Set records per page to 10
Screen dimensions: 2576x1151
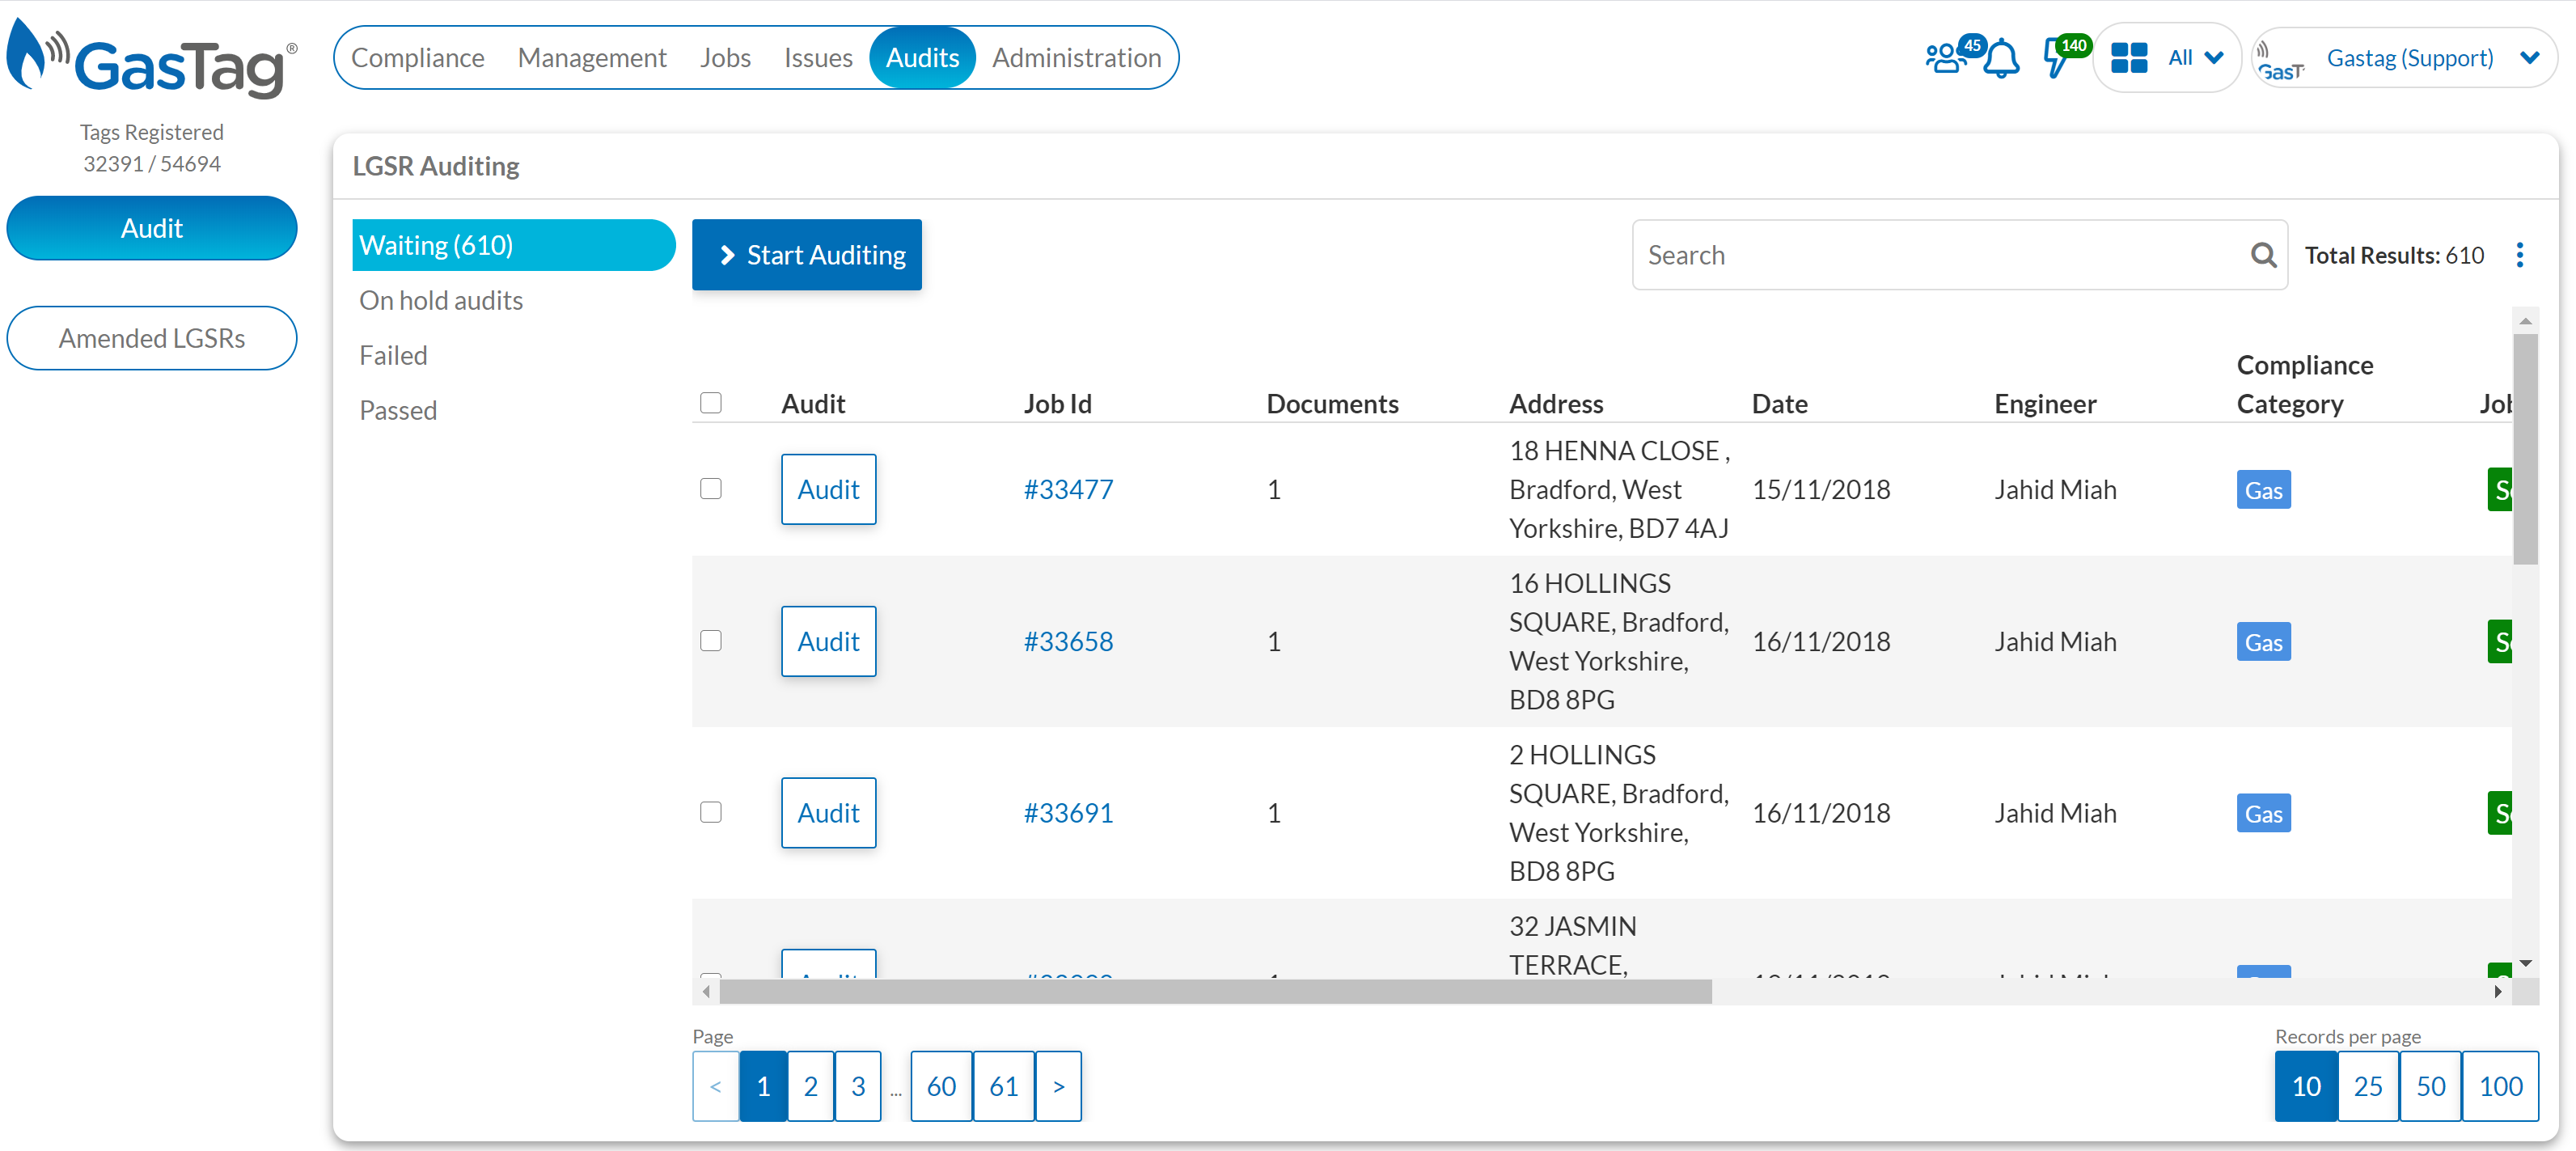(x=2305, y=1086)
